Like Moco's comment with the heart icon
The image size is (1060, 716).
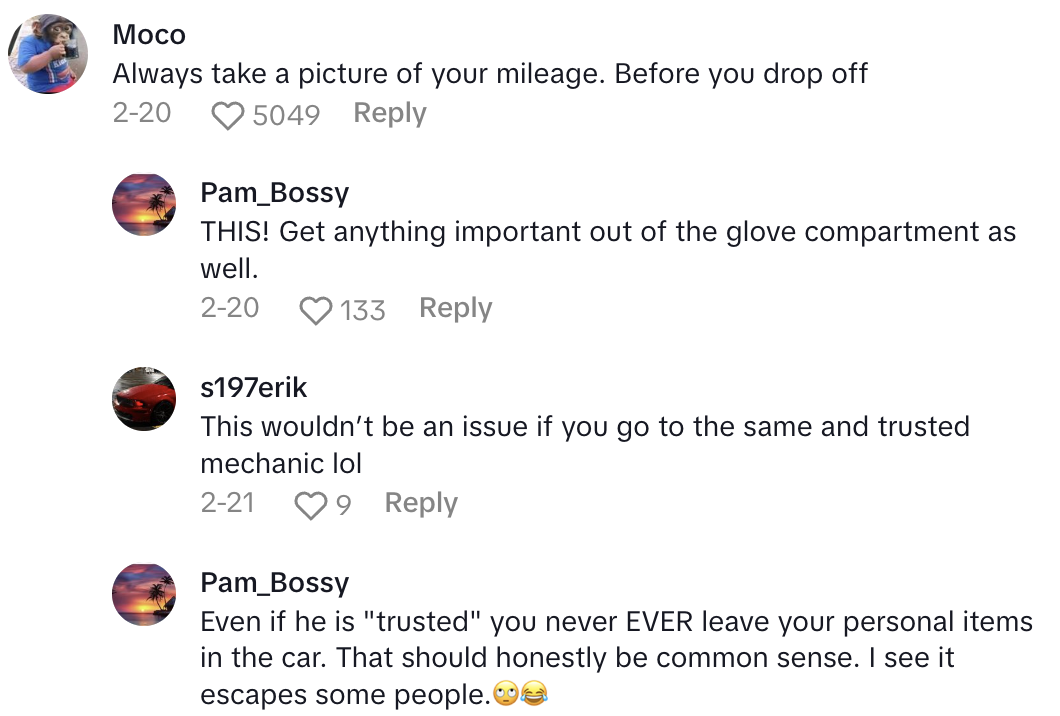click(x=228, y=115)
